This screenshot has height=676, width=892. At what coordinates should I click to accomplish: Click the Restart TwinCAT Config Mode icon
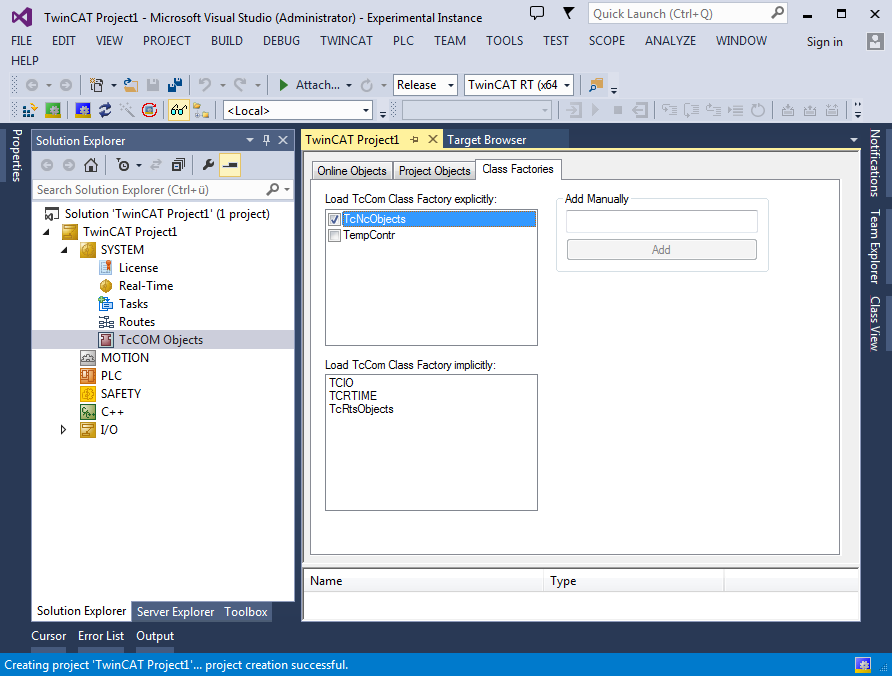click(x=83, y=110)
